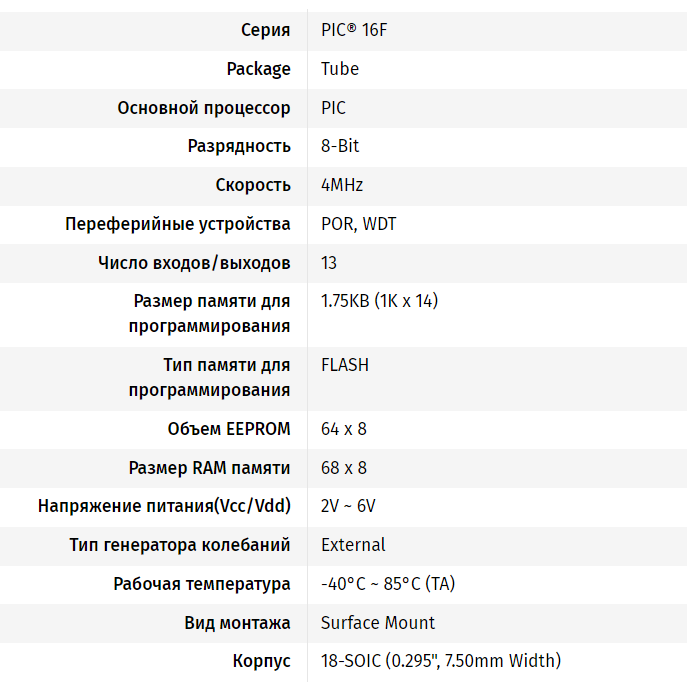
Task: Click the "FLASH" memory type value
Action: (345, 365)
